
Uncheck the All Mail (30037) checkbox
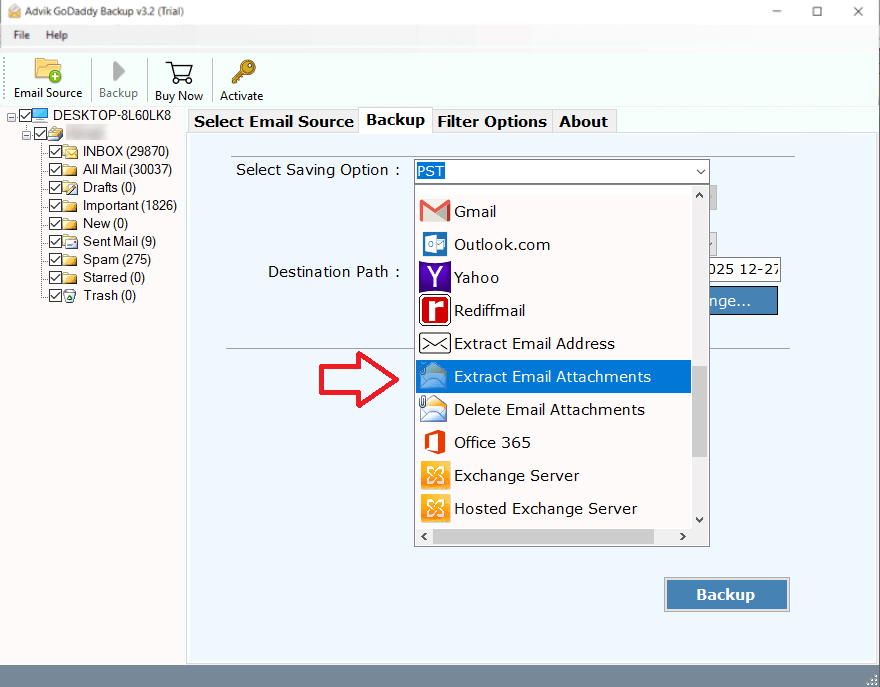(x=56, y=170)
